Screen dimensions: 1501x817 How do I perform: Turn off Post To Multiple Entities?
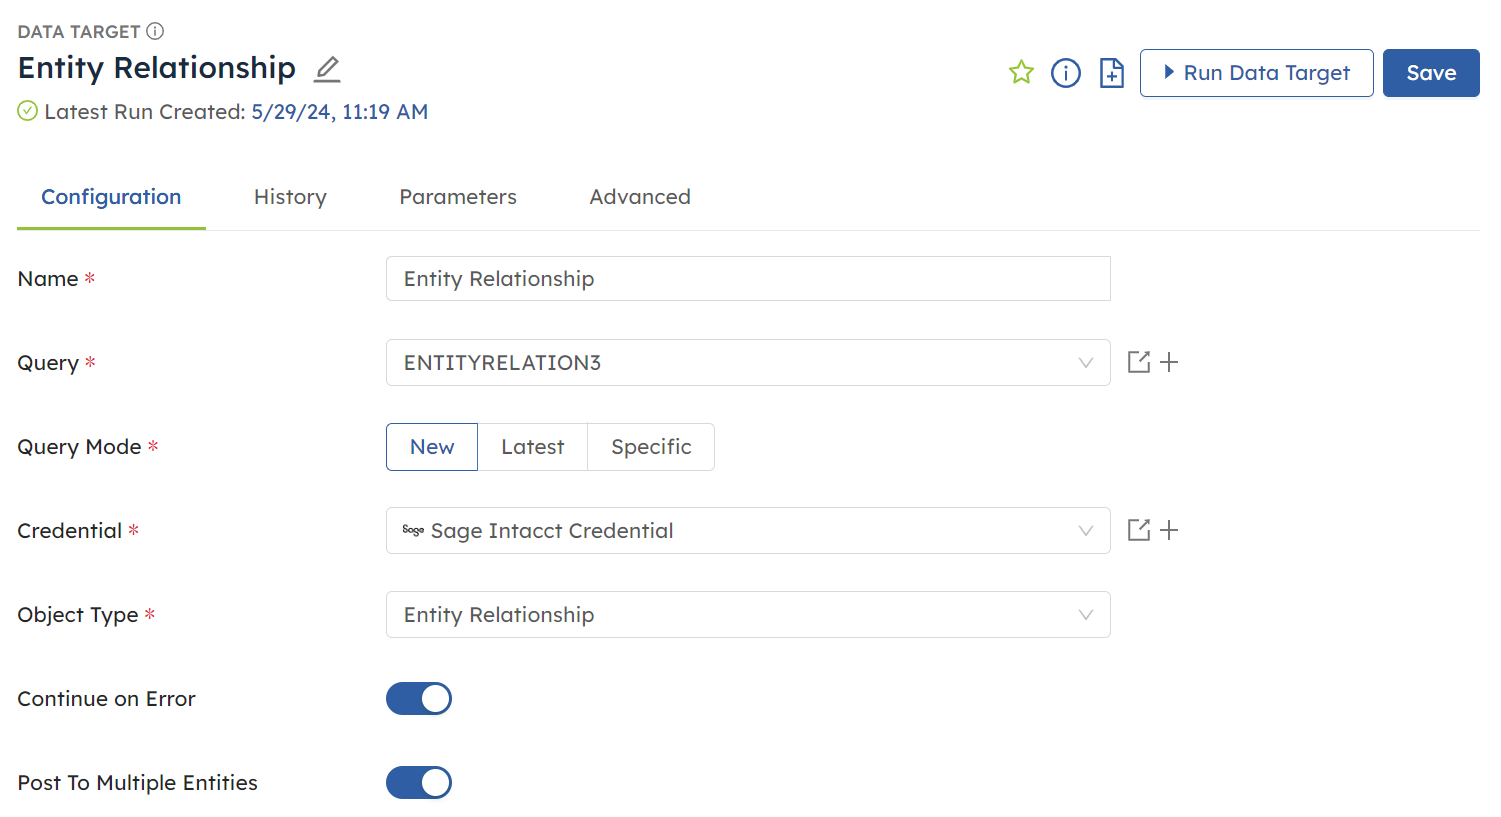(x=419, y=782)
